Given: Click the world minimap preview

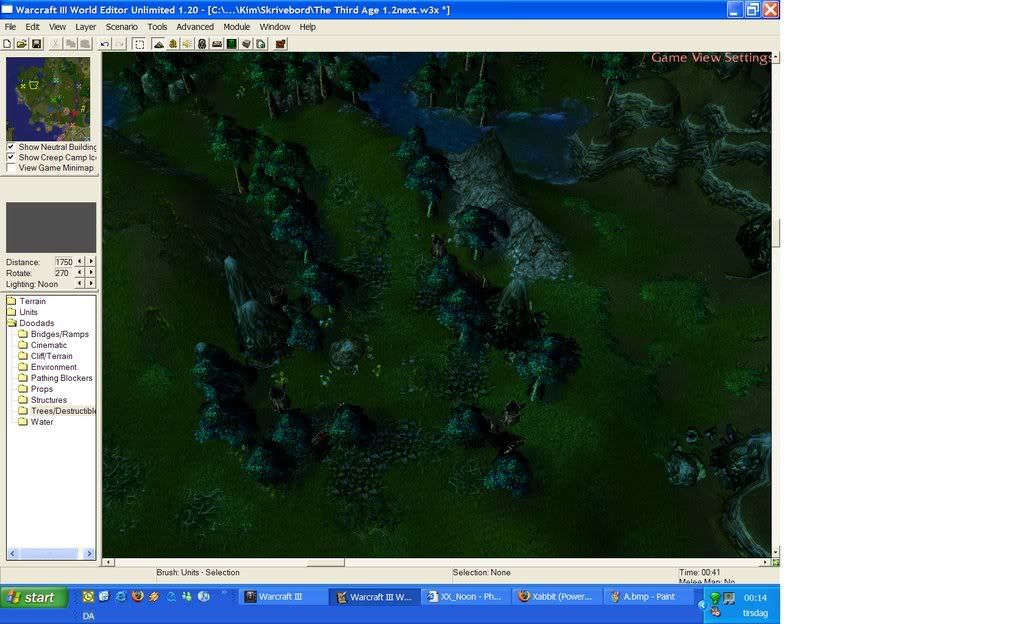Looking at the screenshot, I should point(48,99).
